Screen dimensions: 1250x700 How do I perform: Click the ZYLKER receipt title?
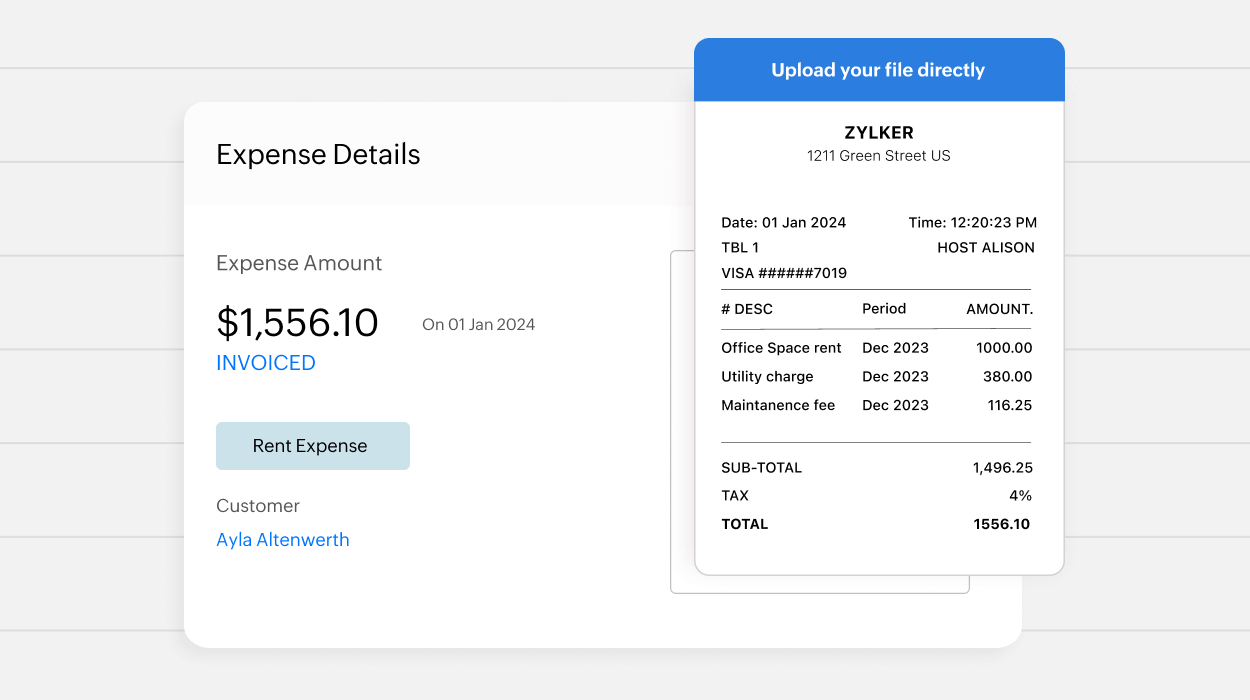coord(879,133)
